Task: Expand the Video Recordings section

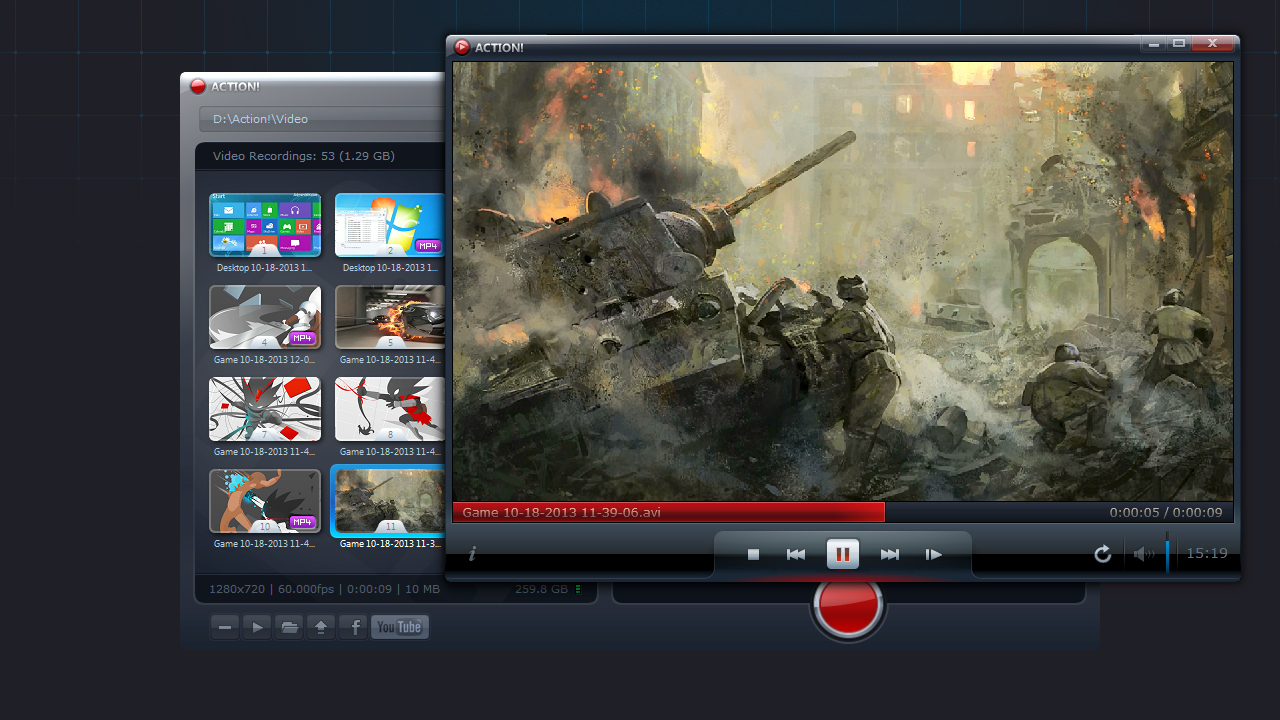Action: click(x=302, y=156)
